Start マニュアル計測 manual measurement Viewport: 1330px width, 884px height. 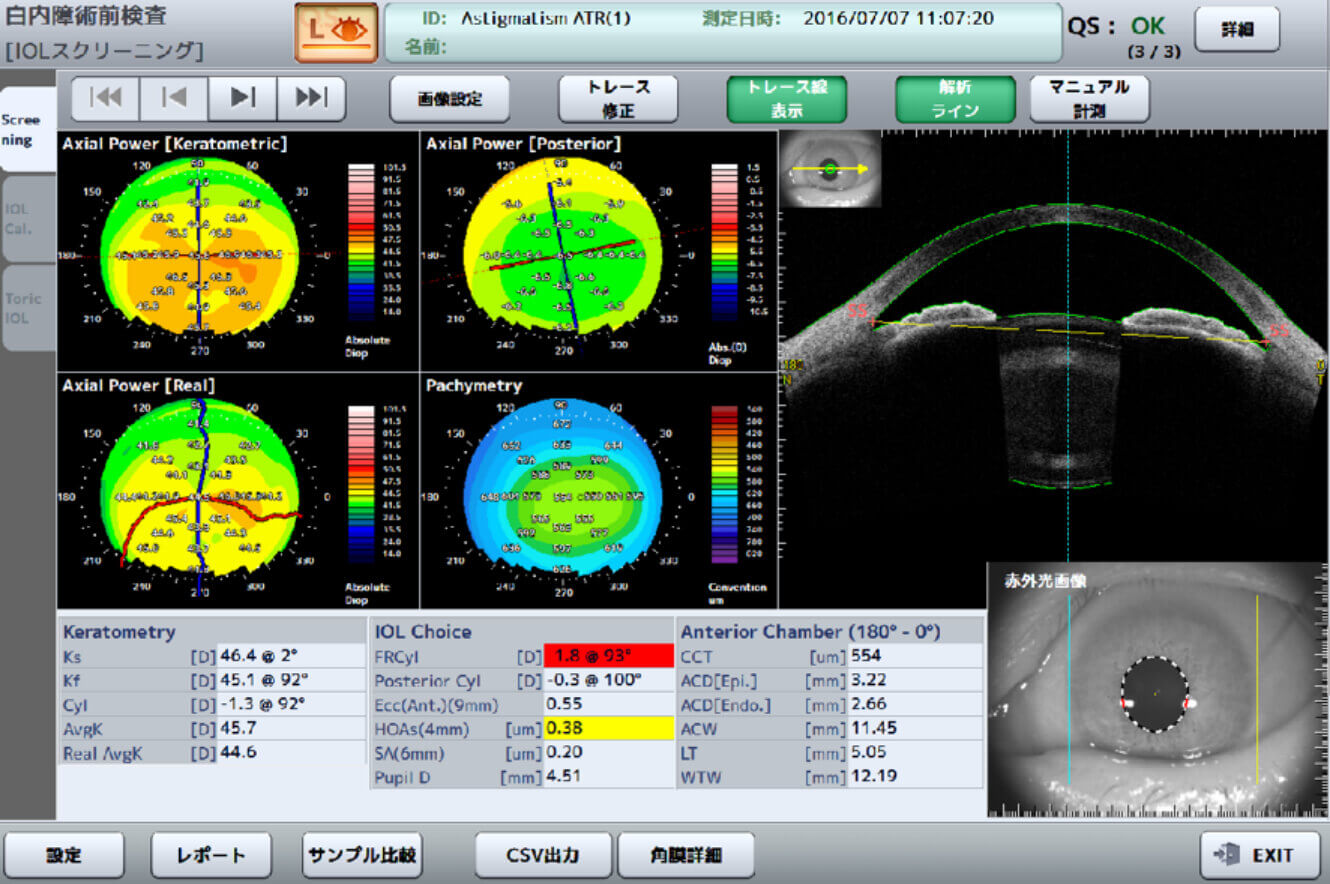tap(1089, 99)
